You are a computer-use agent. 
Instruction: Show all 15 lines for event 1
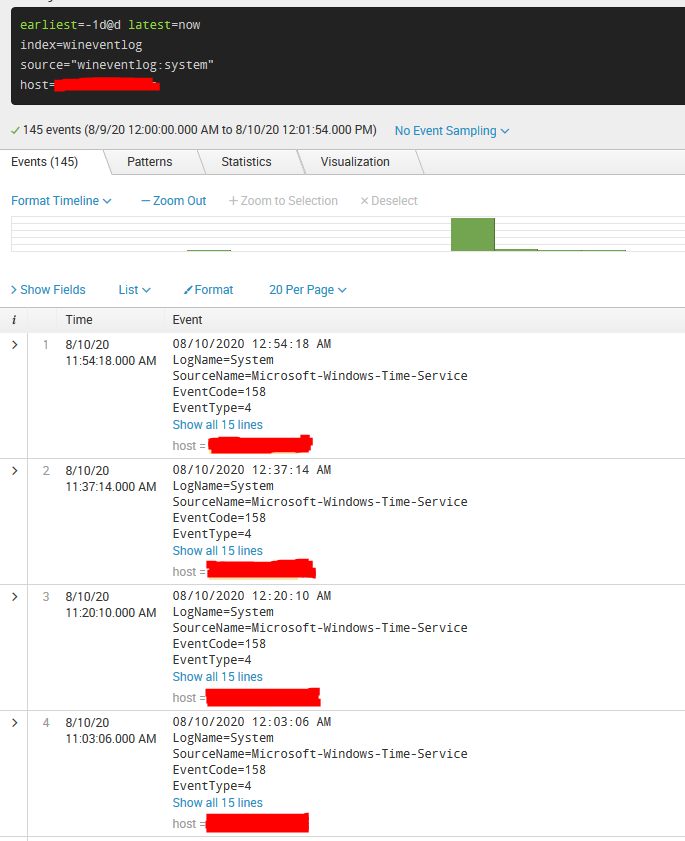[217, 425]
